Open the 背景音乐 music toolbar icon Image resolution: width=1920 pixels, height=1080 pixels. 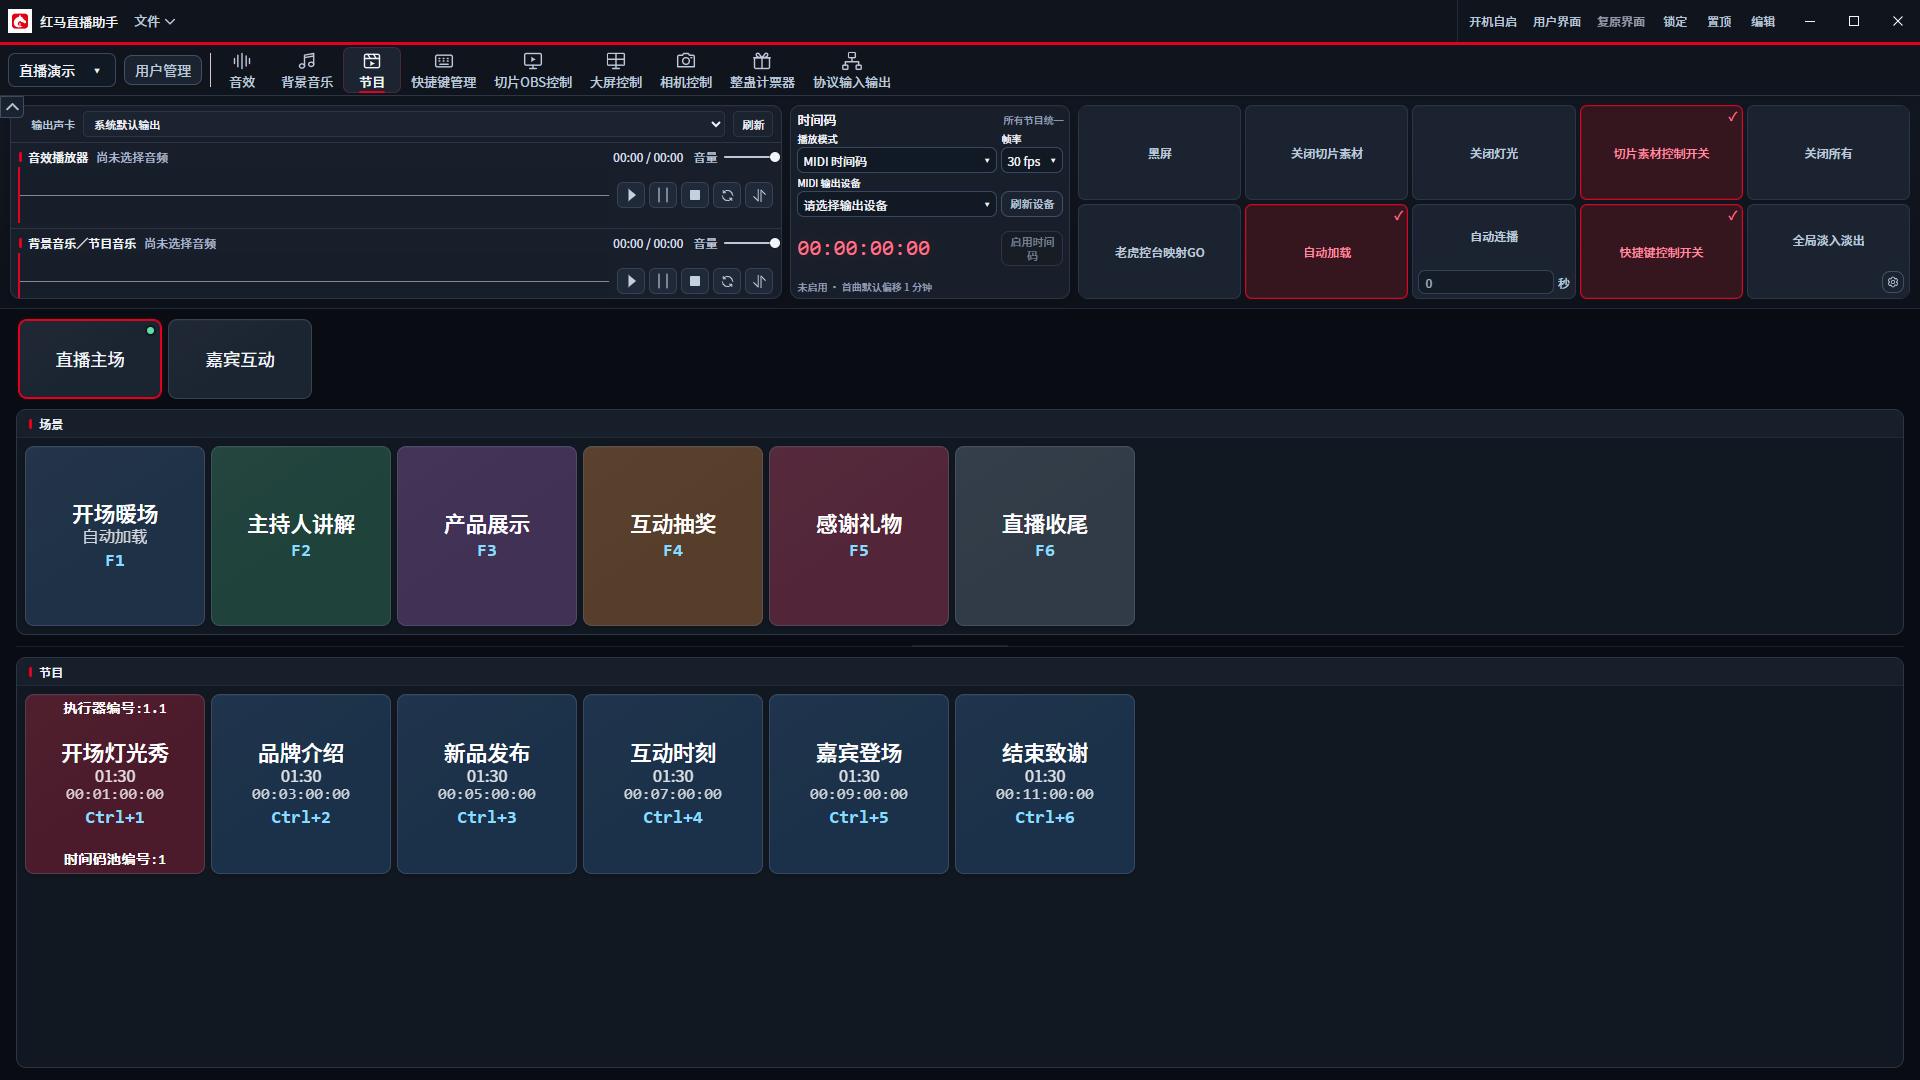click(307, 70)
